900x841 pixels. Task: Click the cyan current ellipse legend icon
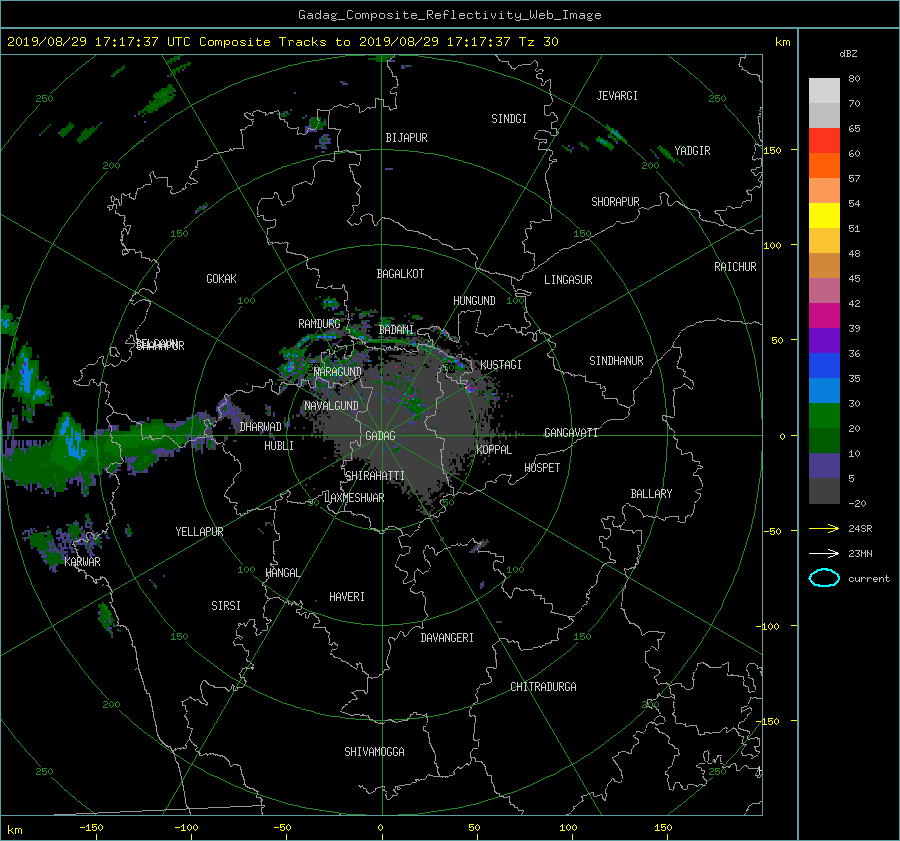824,578
